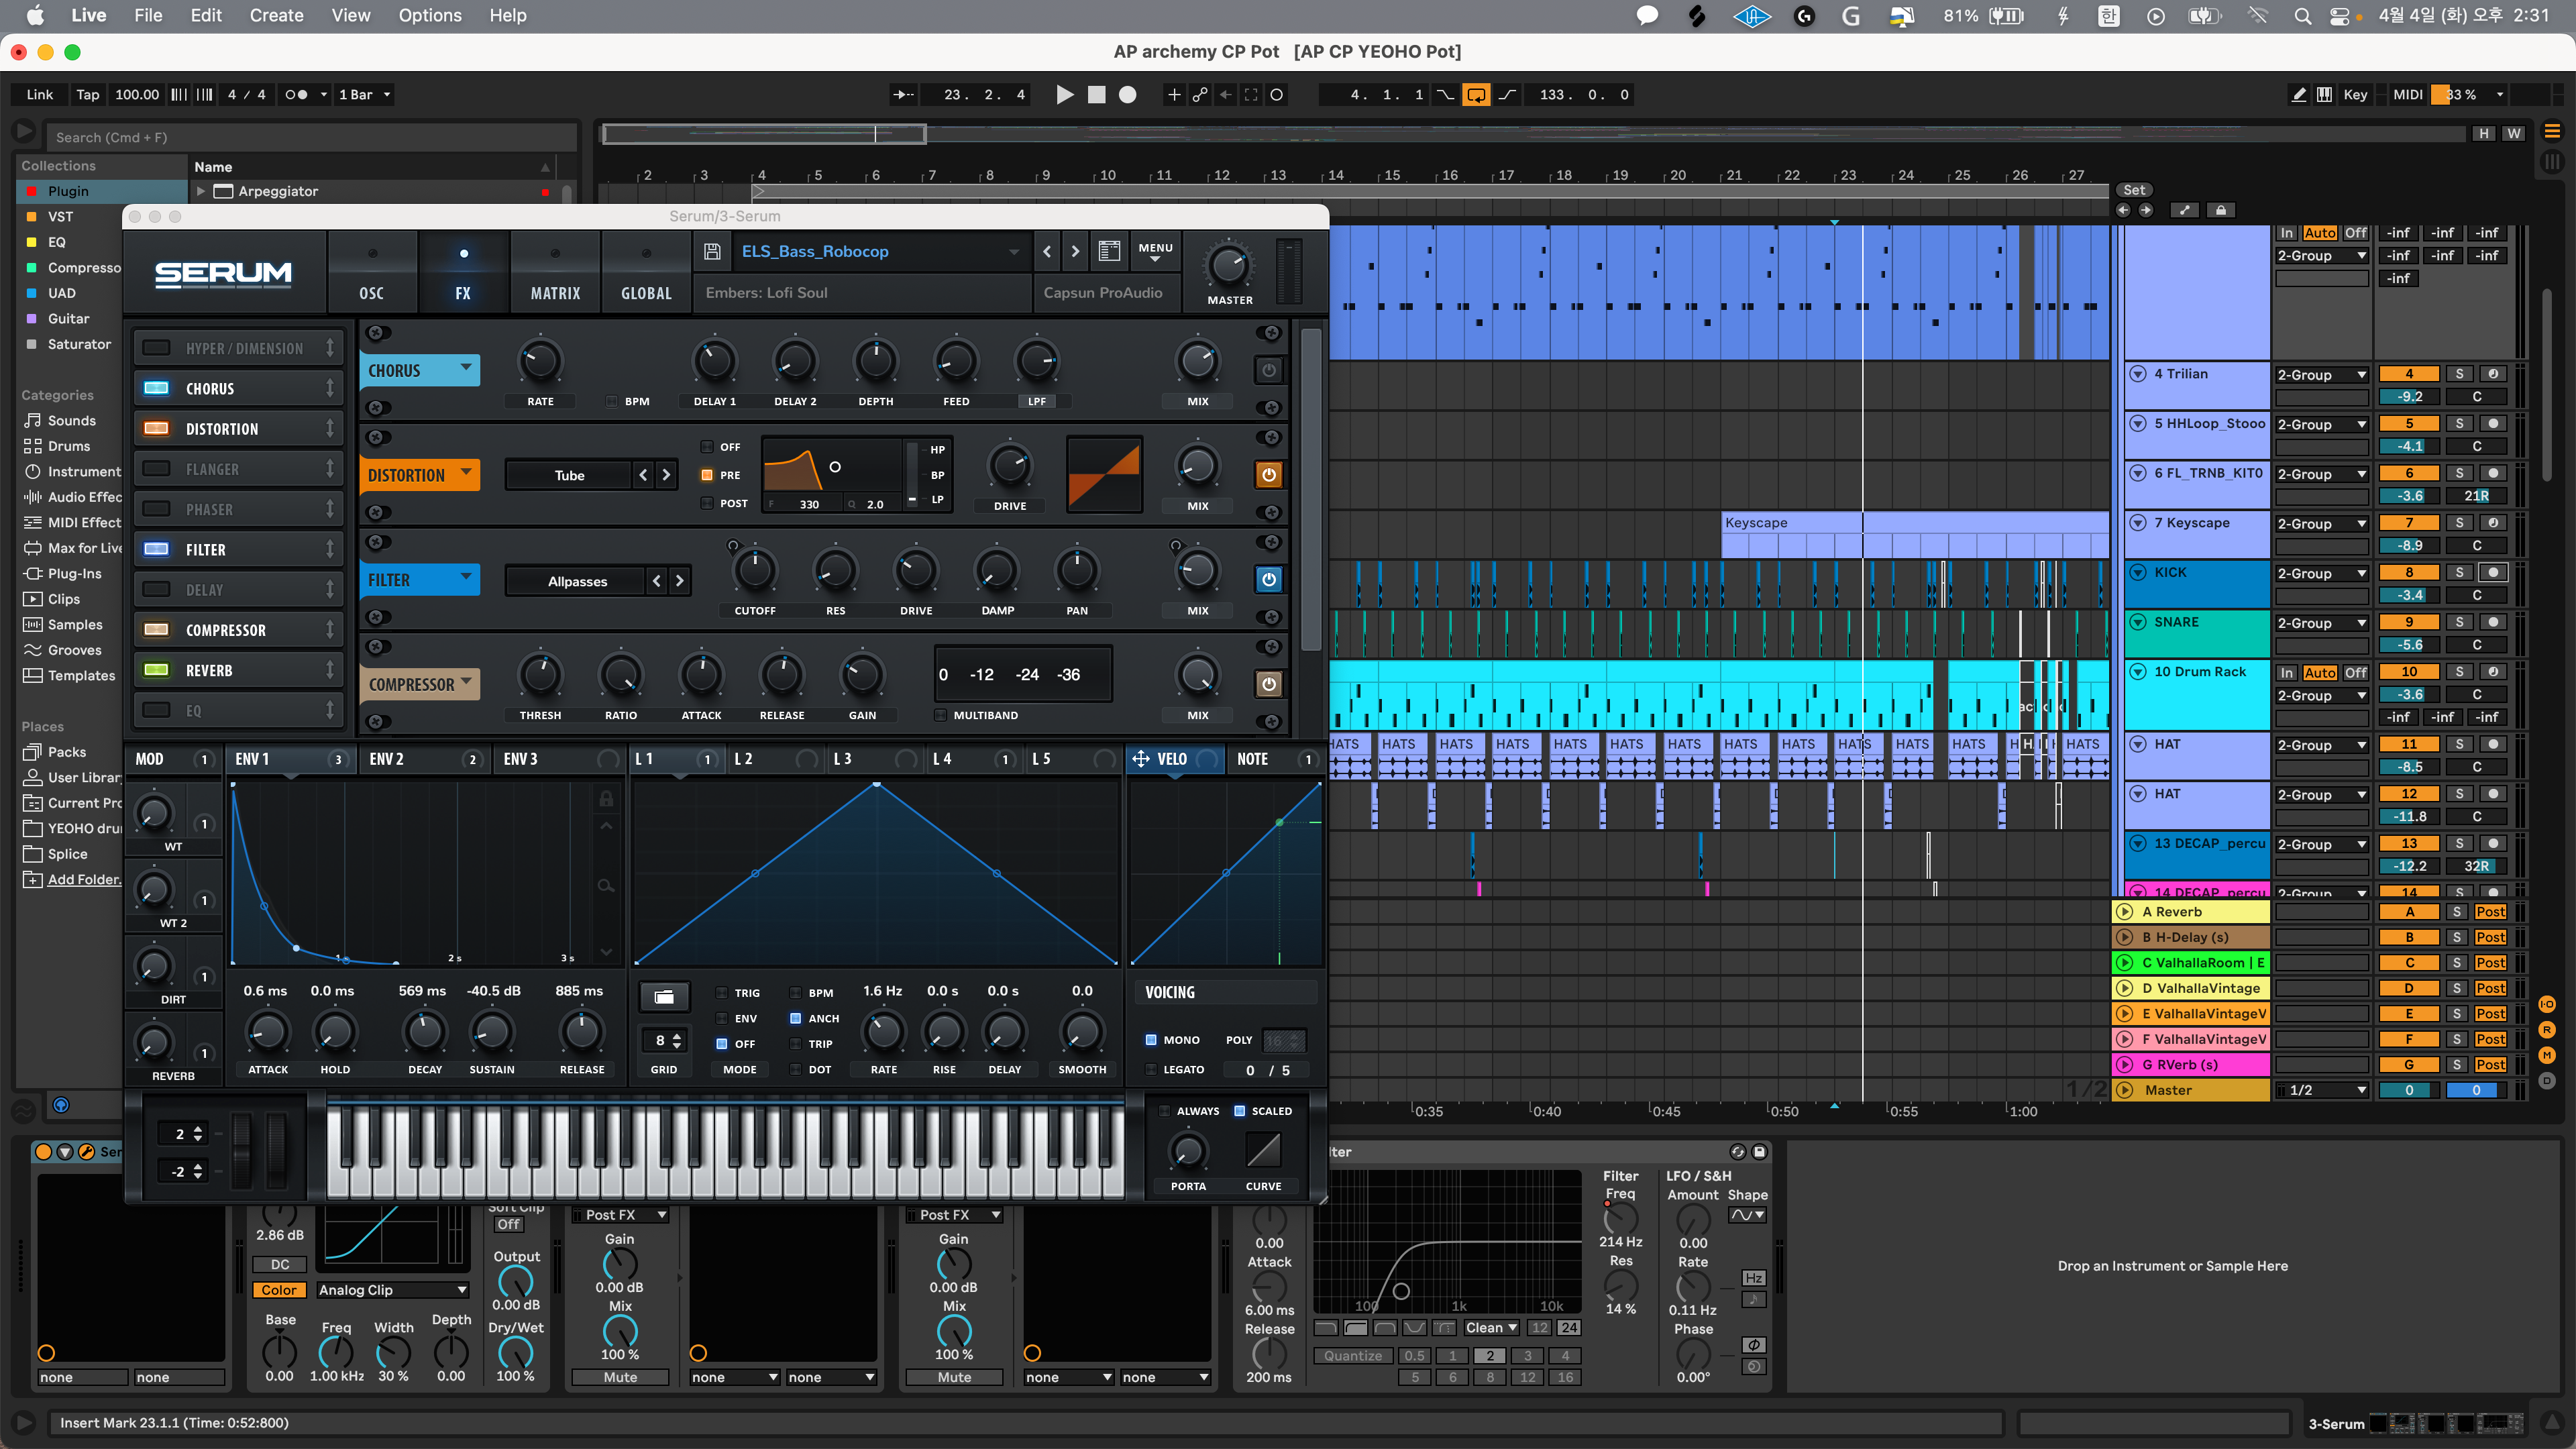Image resolution: width=2576 pixels, height=1449 pixels.
Task: Toggle Chorus effect power button
Action: click(1269, 371)
